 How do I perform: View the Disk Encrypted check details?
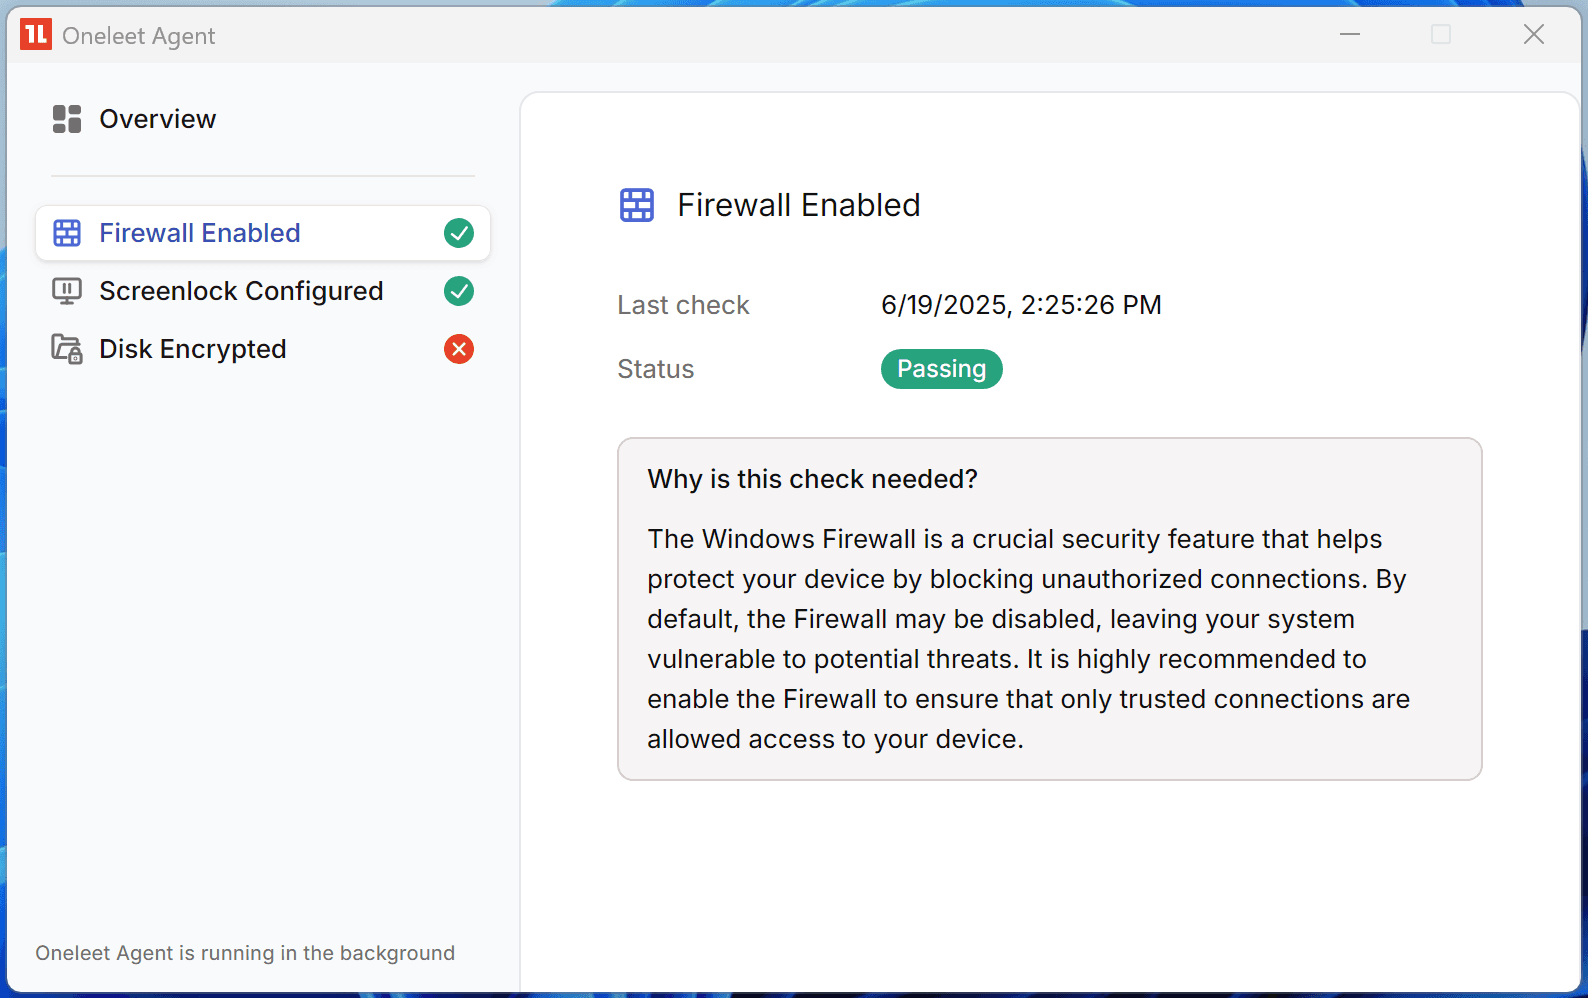tap(193, 349)
